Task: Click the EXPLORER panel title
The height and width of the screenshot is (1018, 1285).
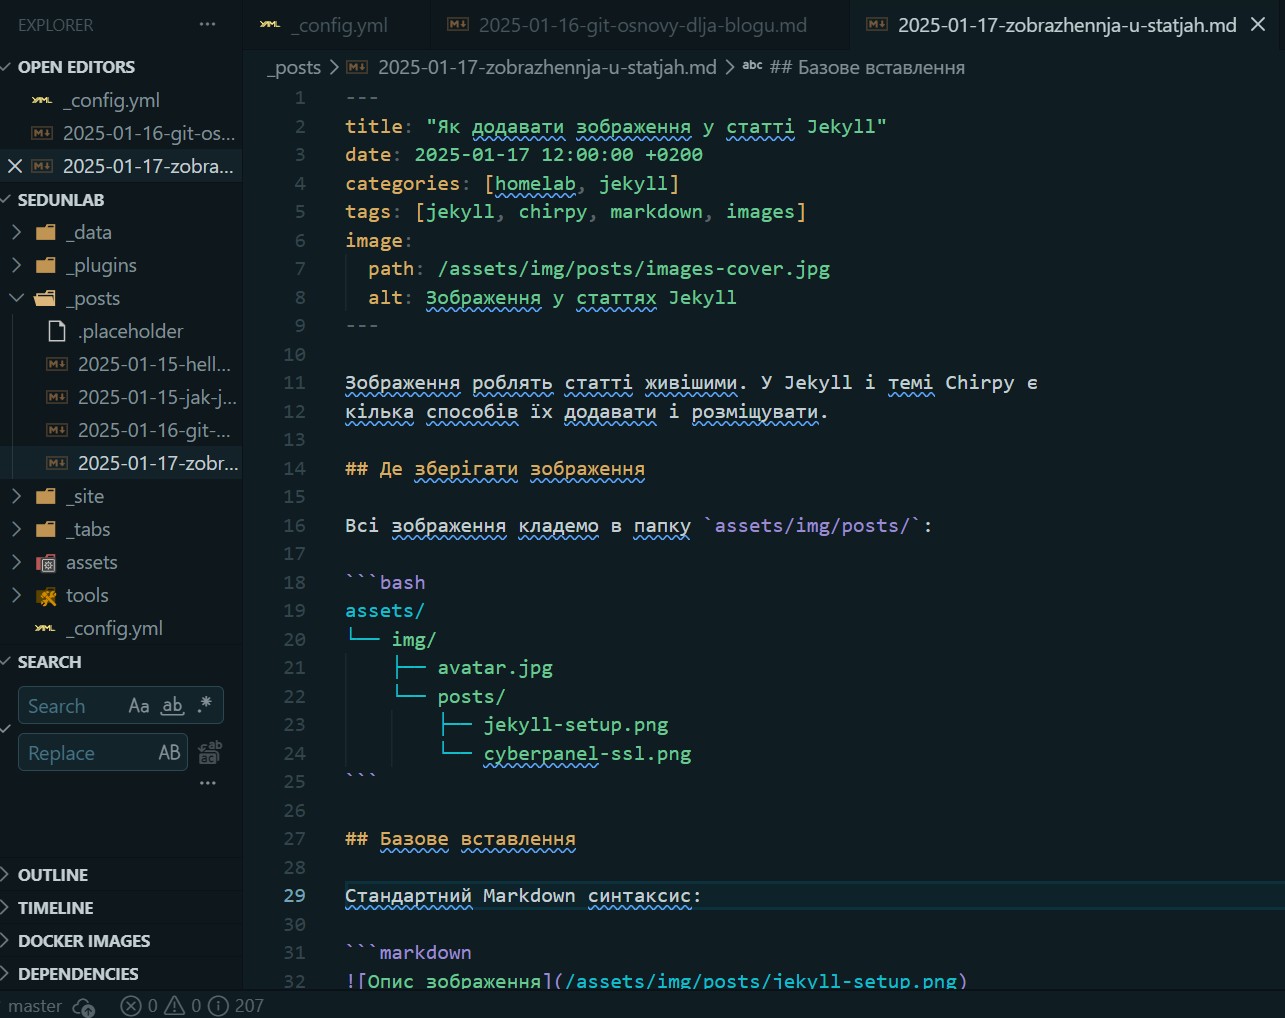Action: pyautogui.click(x=55, y=25)
